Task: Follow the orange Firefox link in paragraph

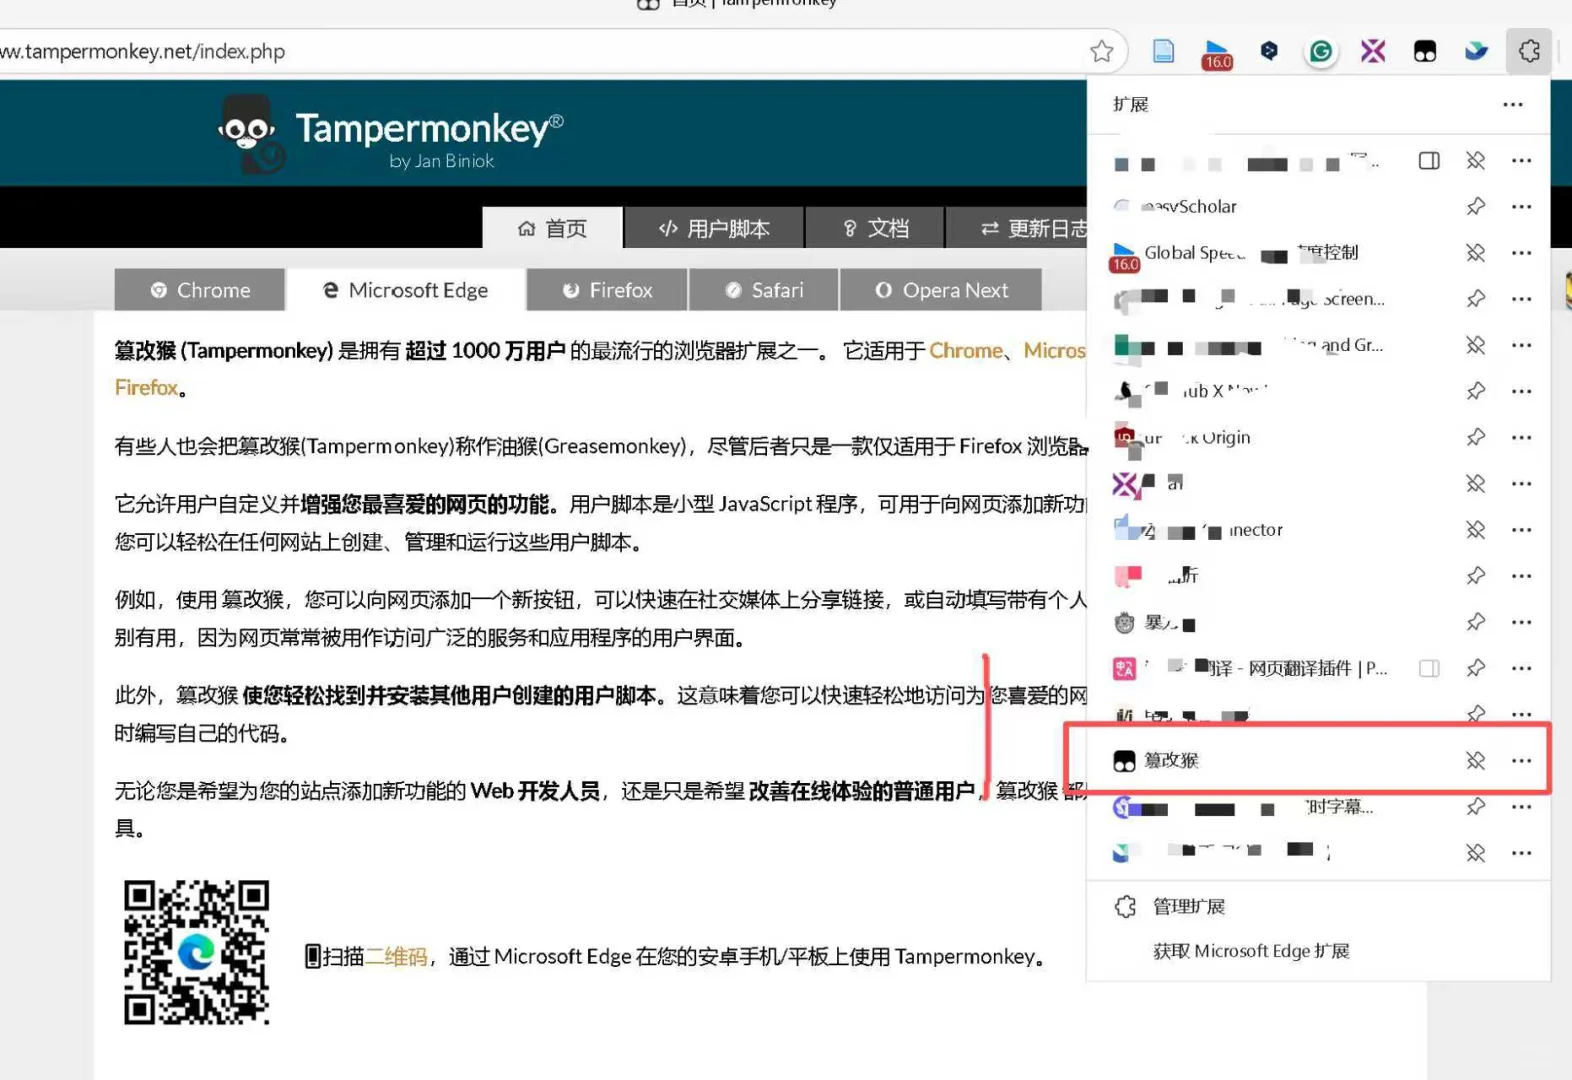Action: (x=146, y=388)
